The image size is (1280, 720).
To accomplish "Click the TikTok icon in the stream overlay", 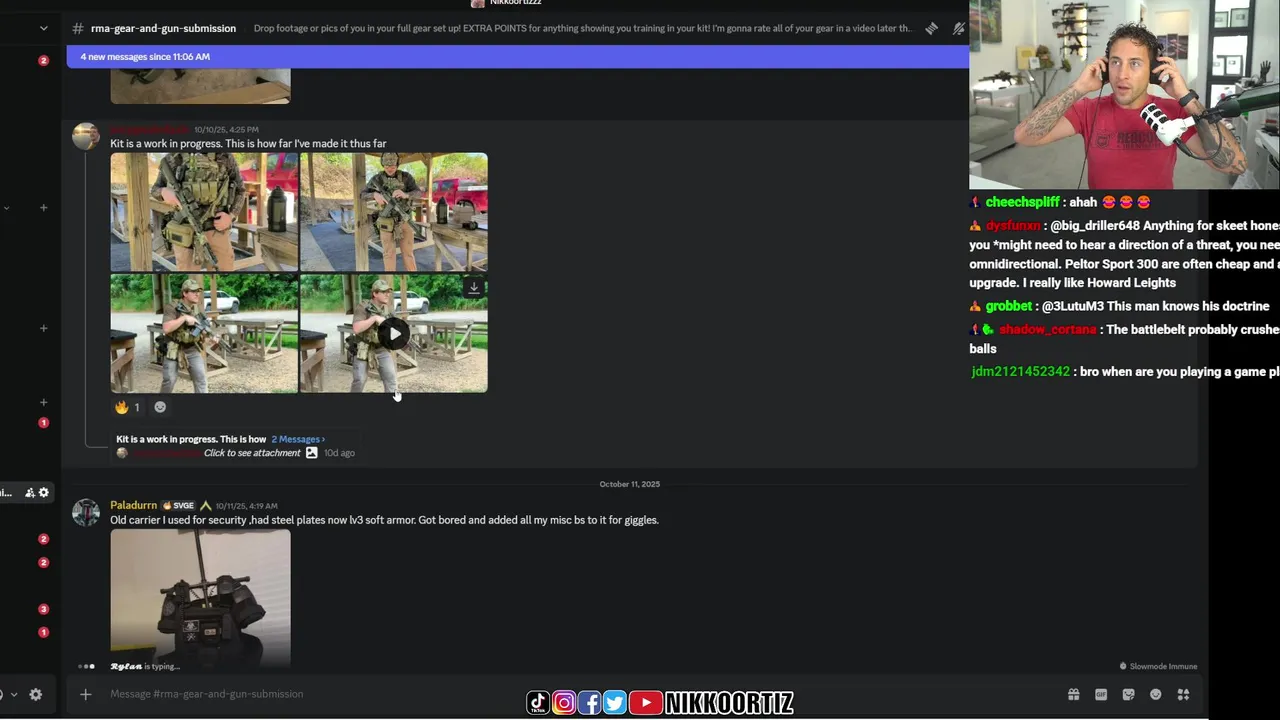I will 538,703.
